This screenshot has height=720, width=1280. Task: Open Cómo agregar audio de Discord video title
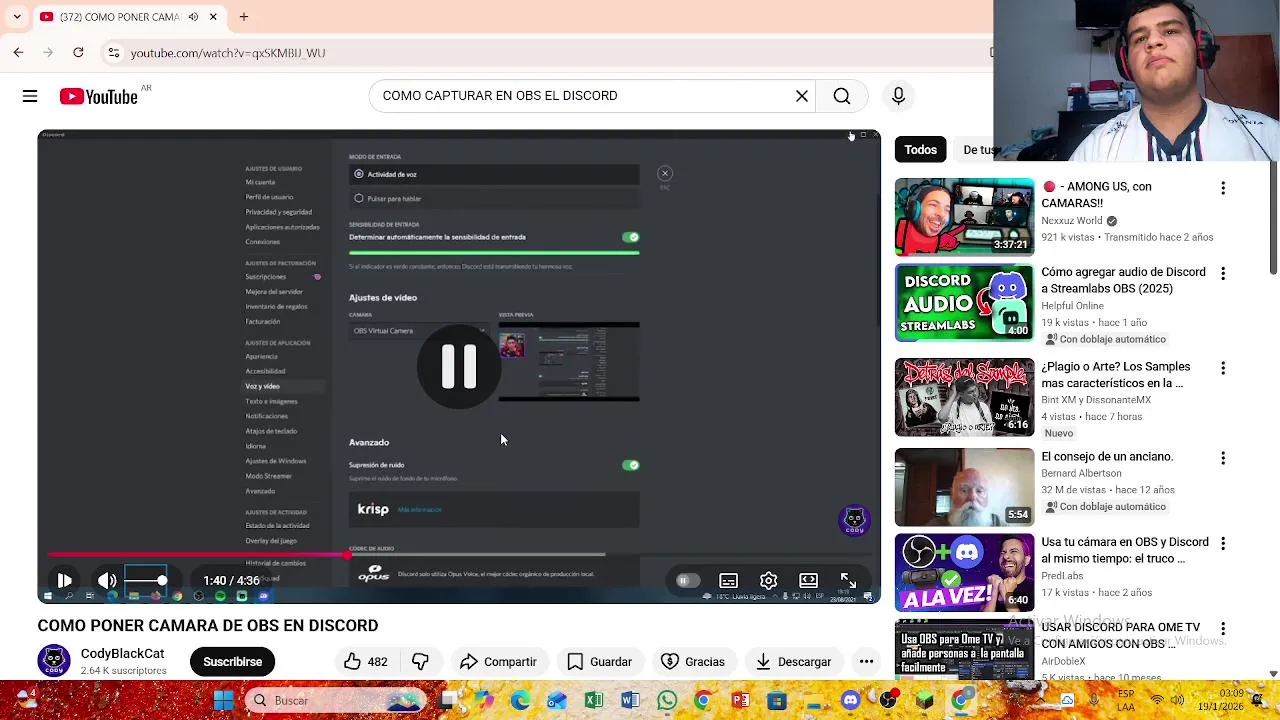tap(1123, 280)
